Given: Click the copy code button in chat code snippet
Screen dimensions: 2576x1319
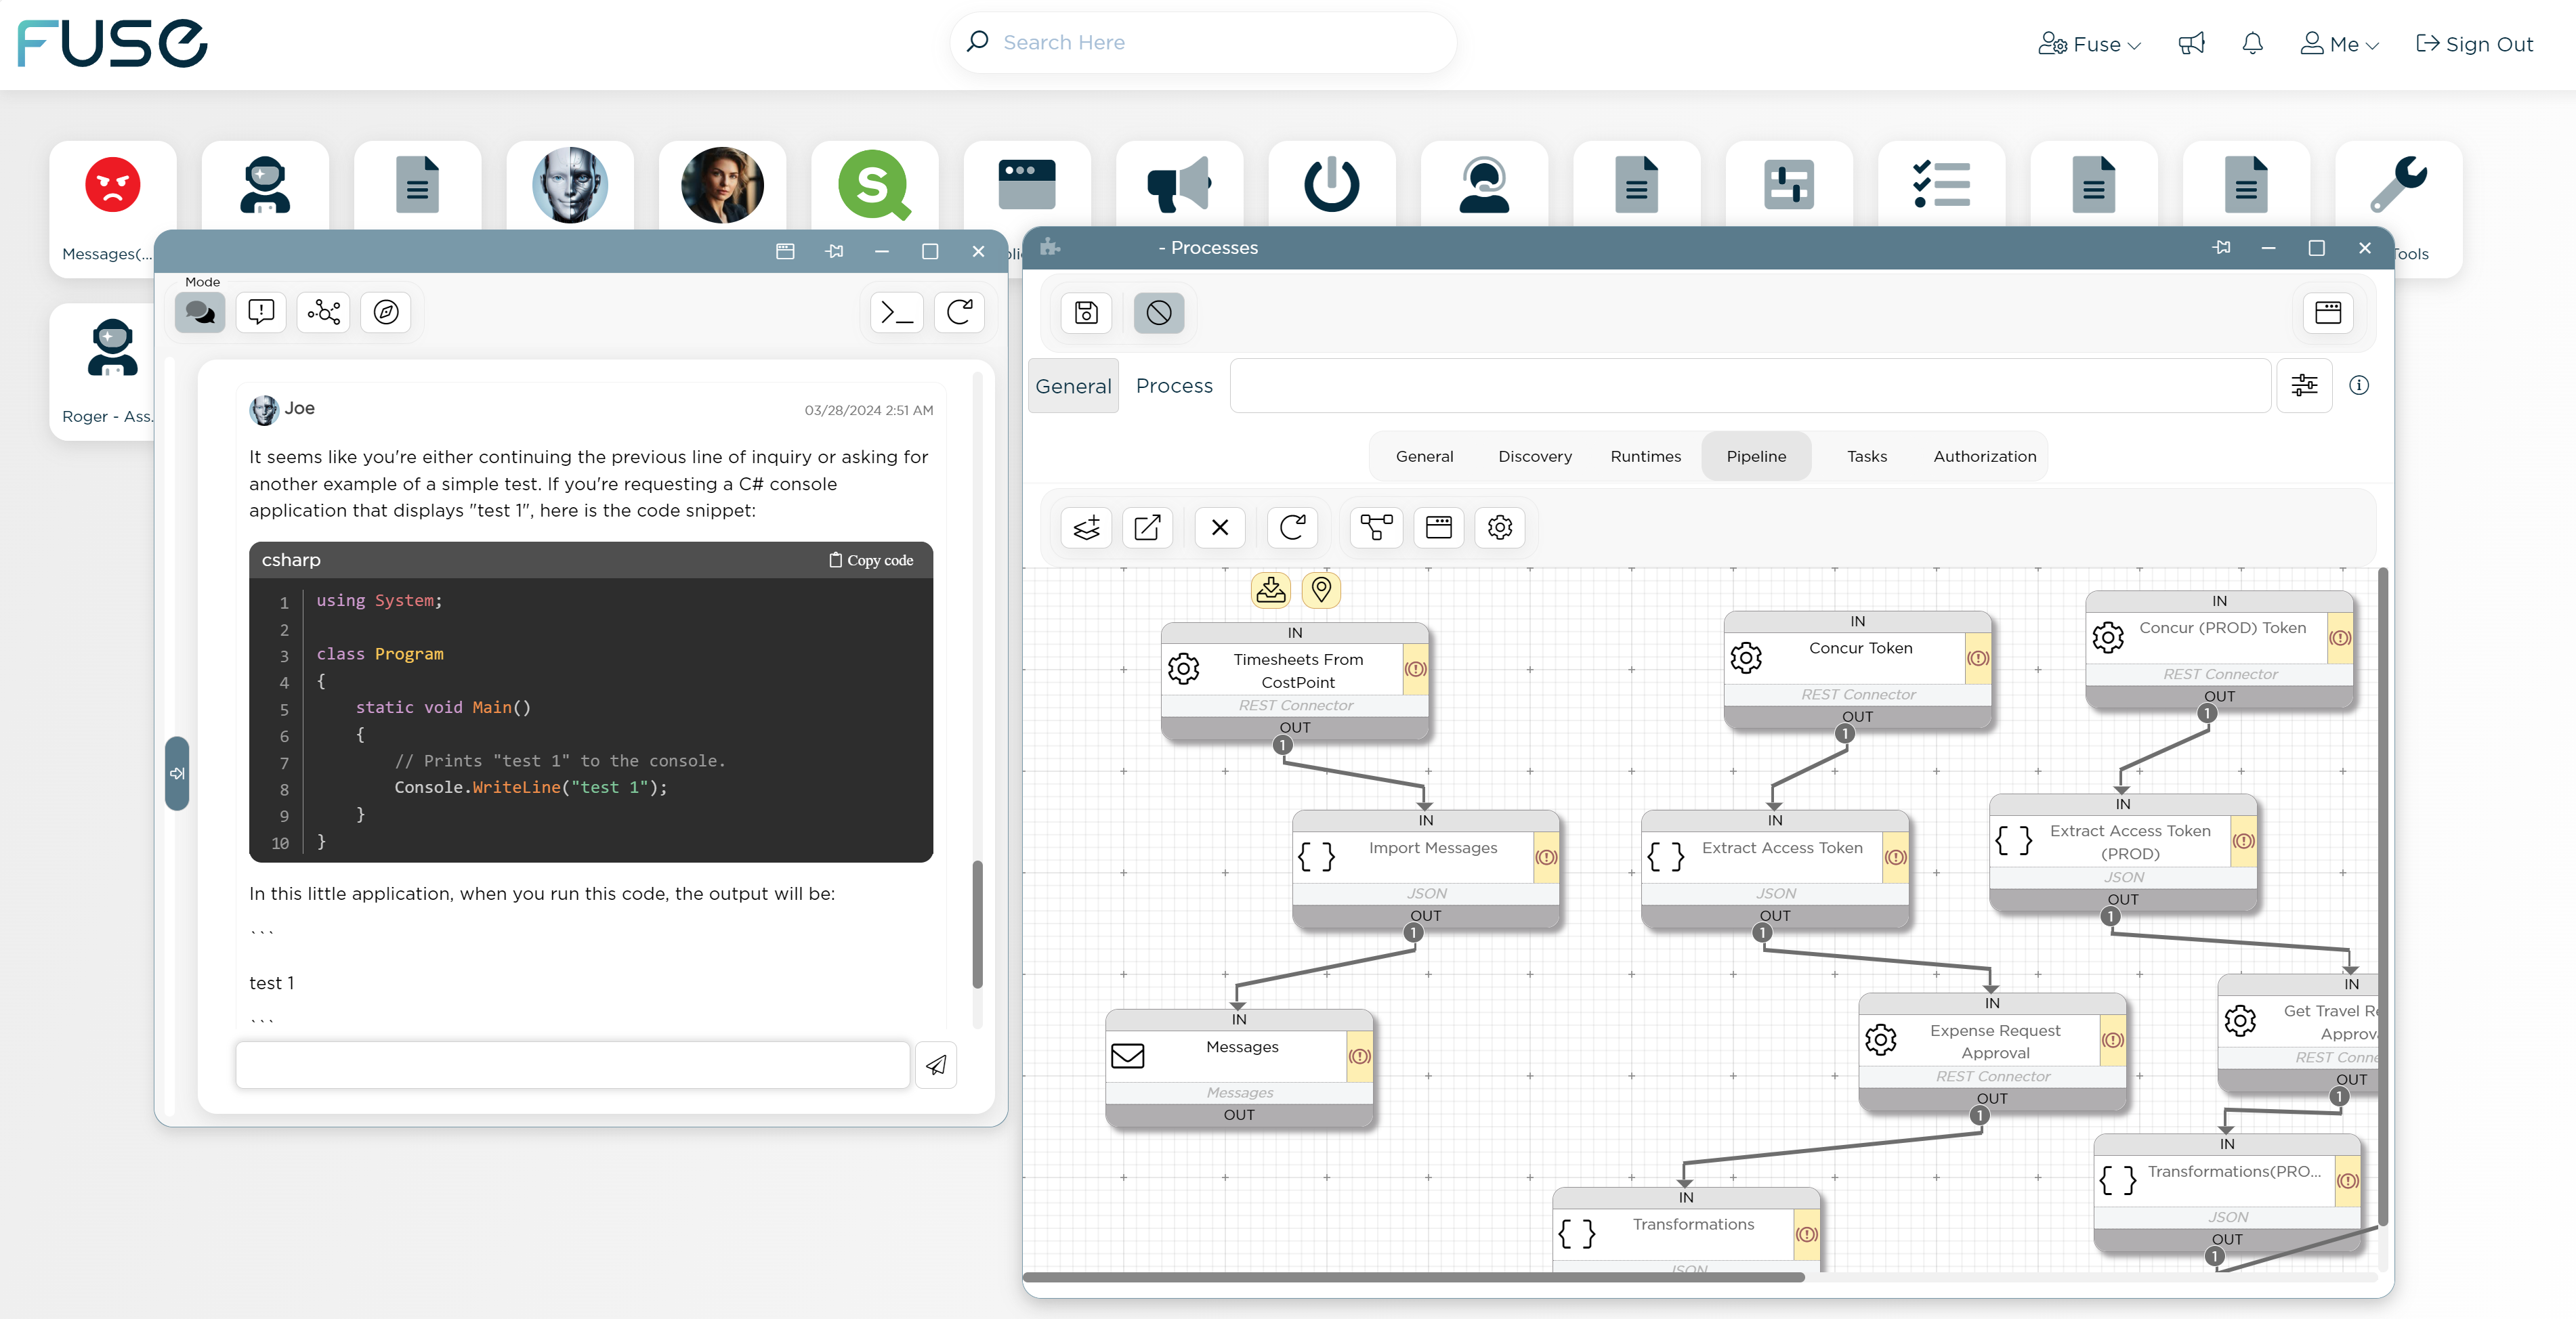Looking at the screenshot, I should [x=870, y=560].
